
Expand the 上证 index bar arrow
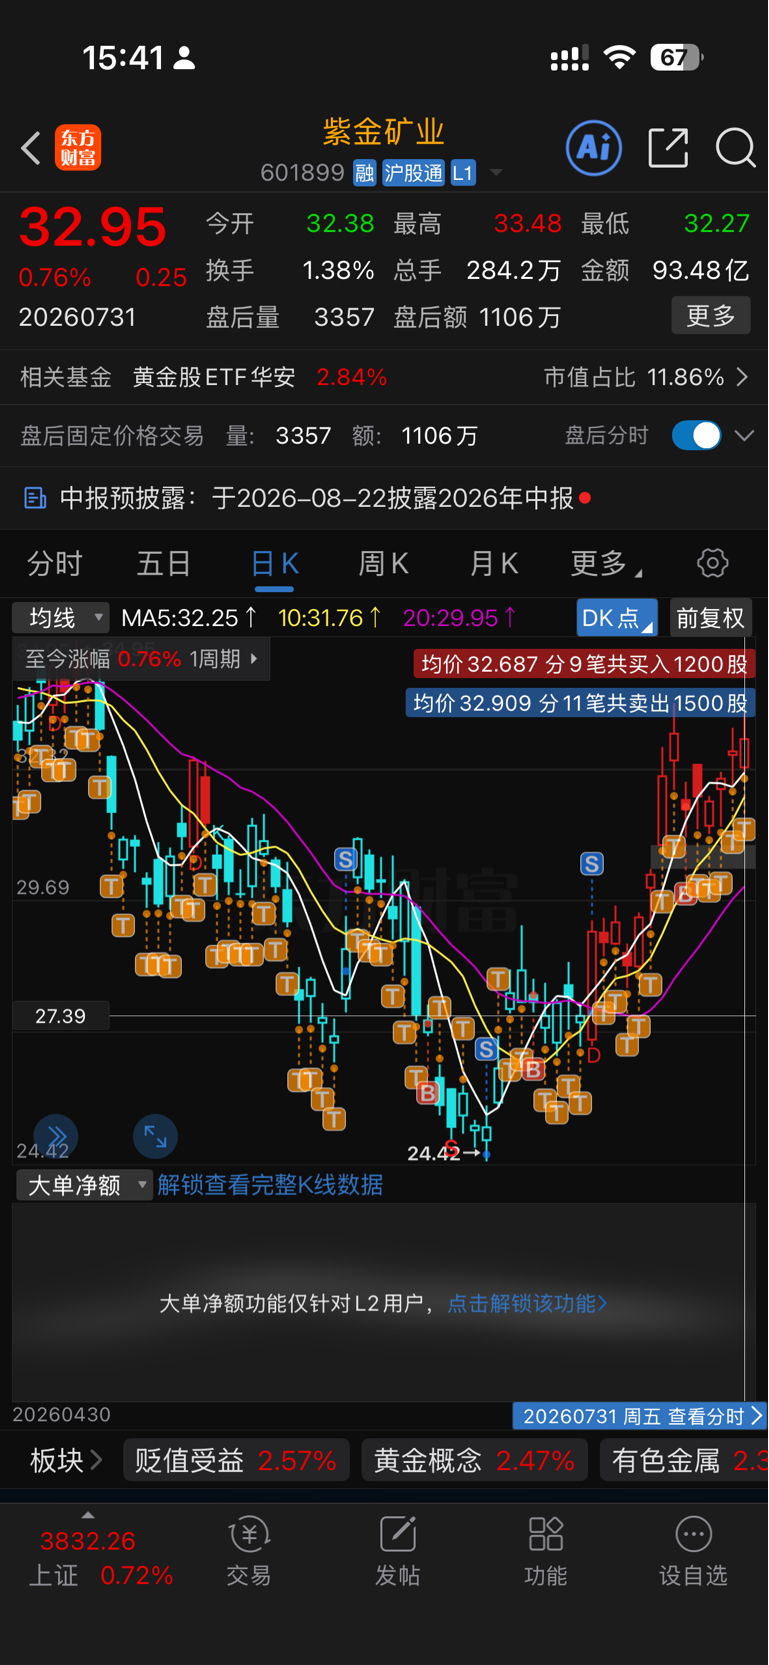tap(88, 1516)
